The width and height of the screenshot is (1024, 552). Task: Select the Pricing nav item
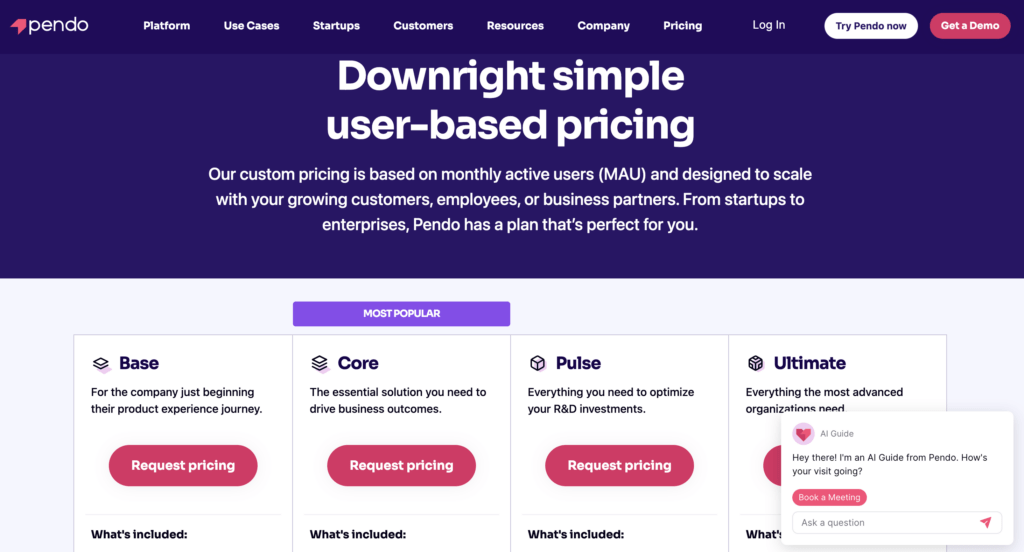click(x=683, y=26)
